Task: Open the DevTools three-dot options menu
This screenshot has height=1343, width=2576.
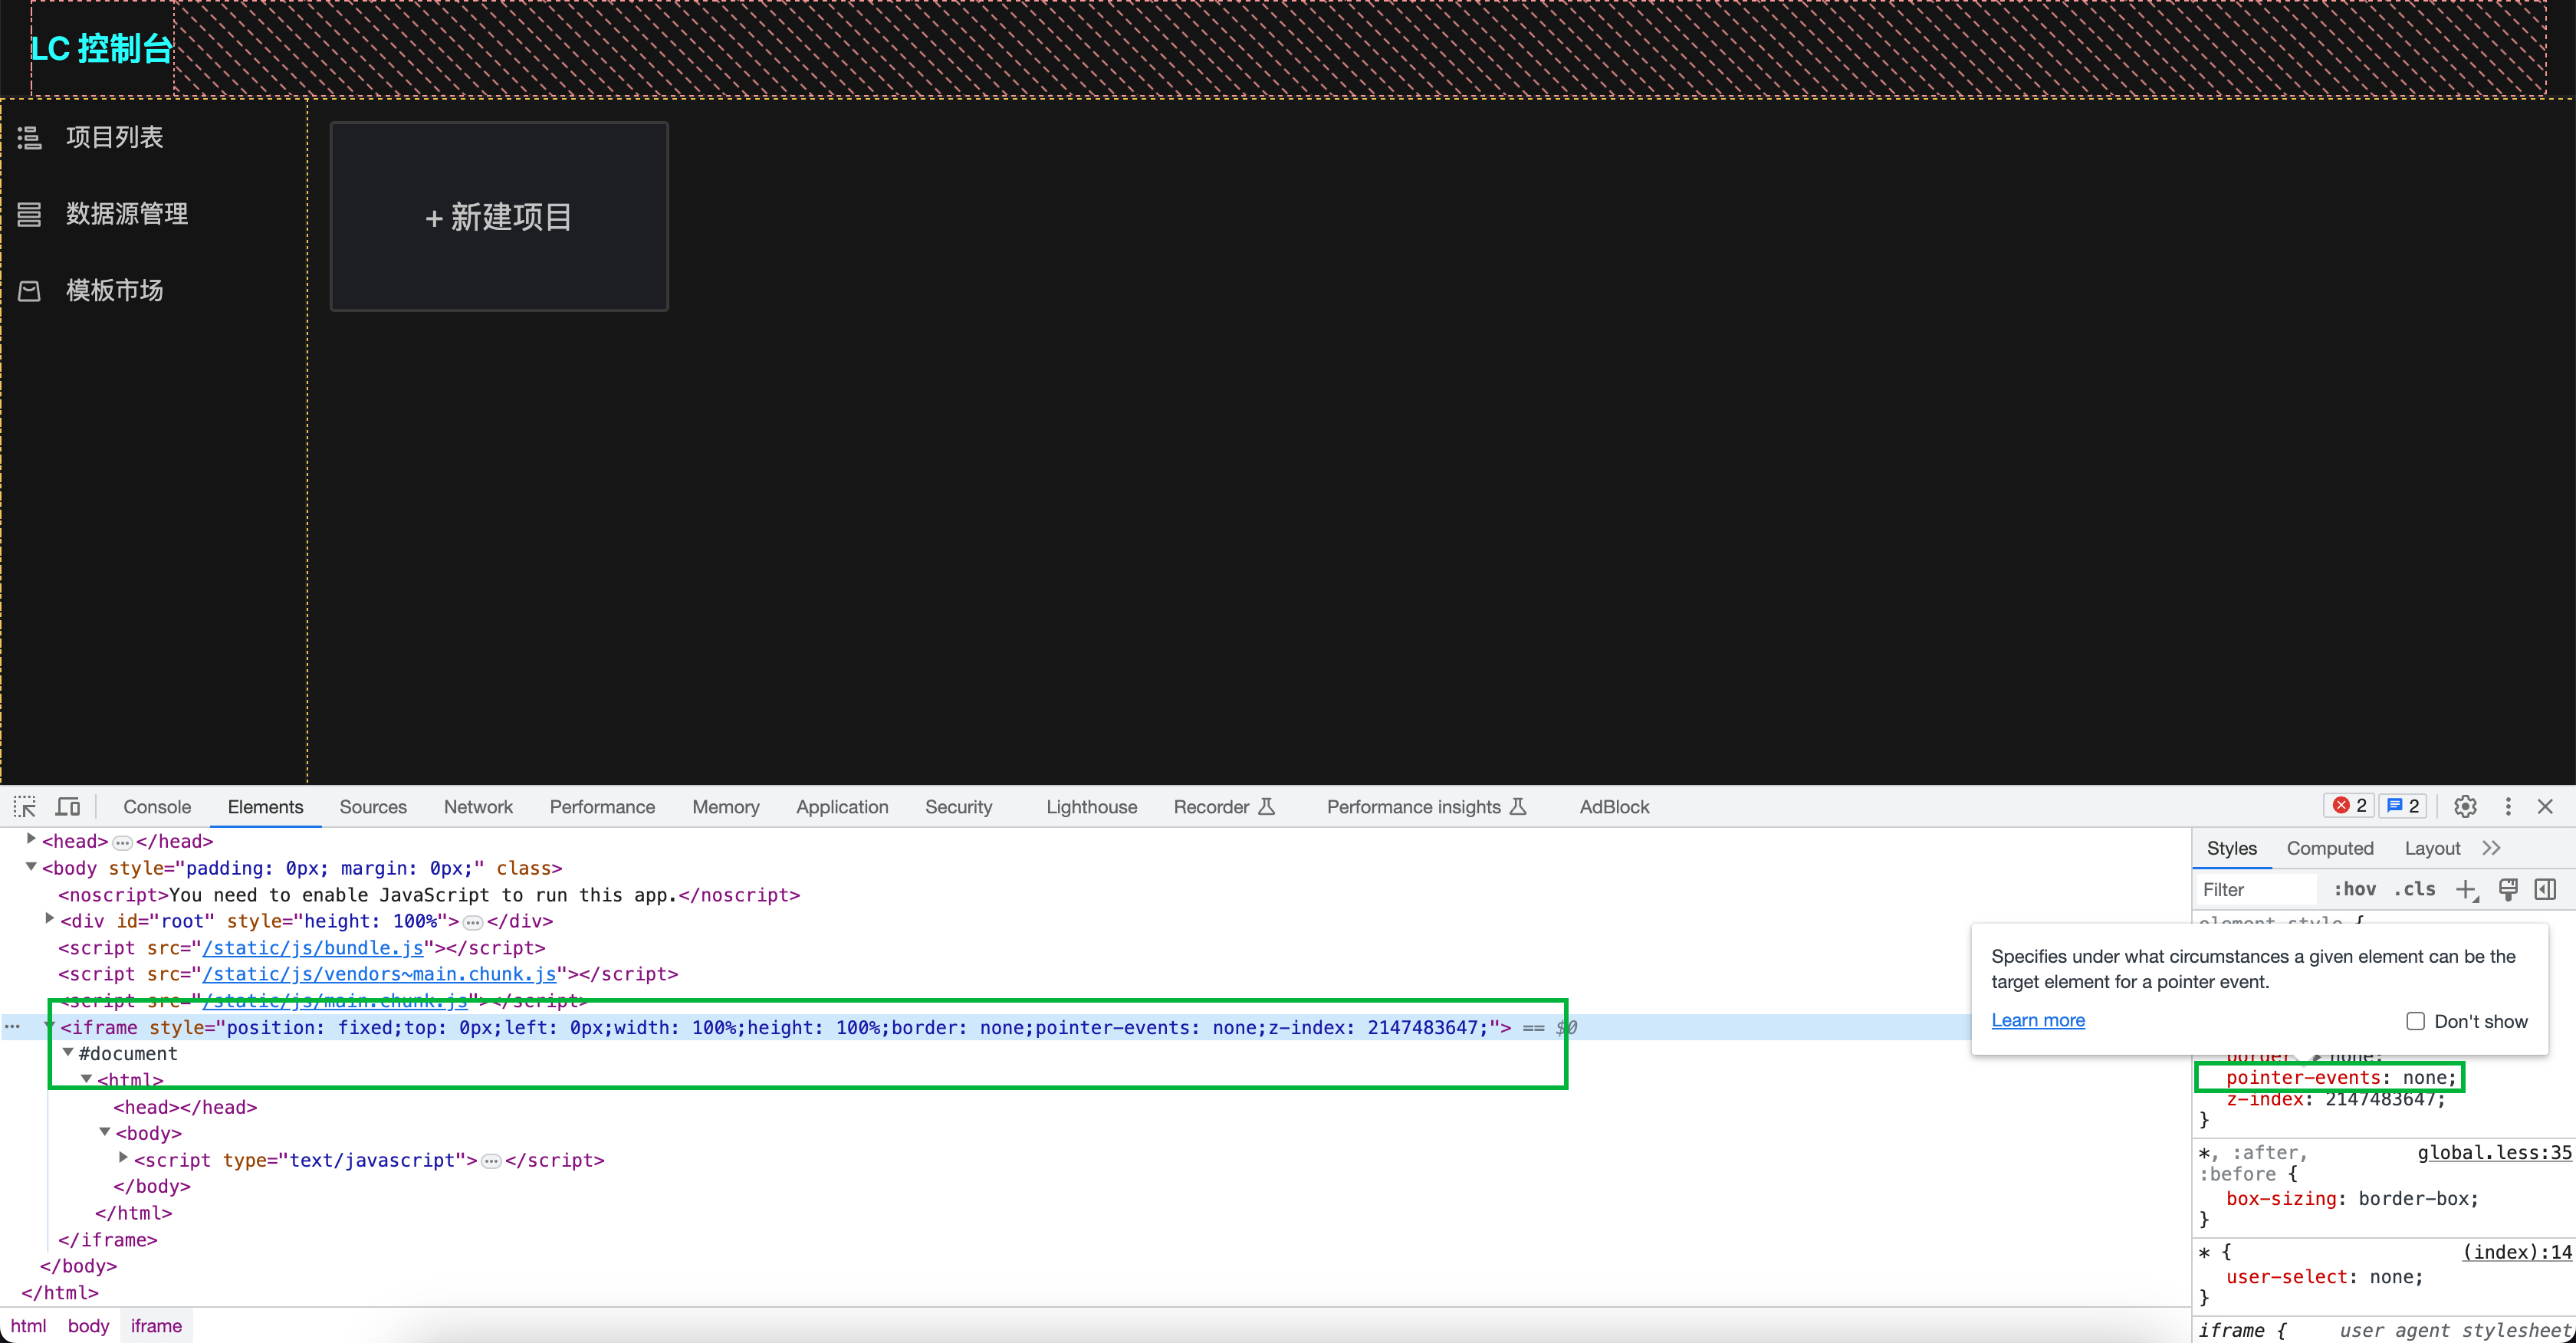Action: [2508, 806]
